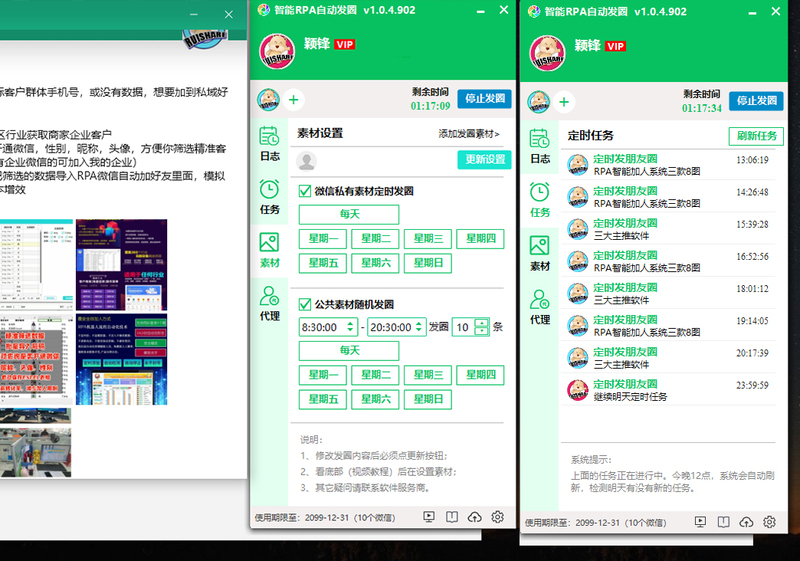Image resolution: width=800 pixels, height=561 pixels.
Task: Toggle 星期三 under 微信私有素材定时发圈
Action: pyautogui.click(x=428, y=239)
